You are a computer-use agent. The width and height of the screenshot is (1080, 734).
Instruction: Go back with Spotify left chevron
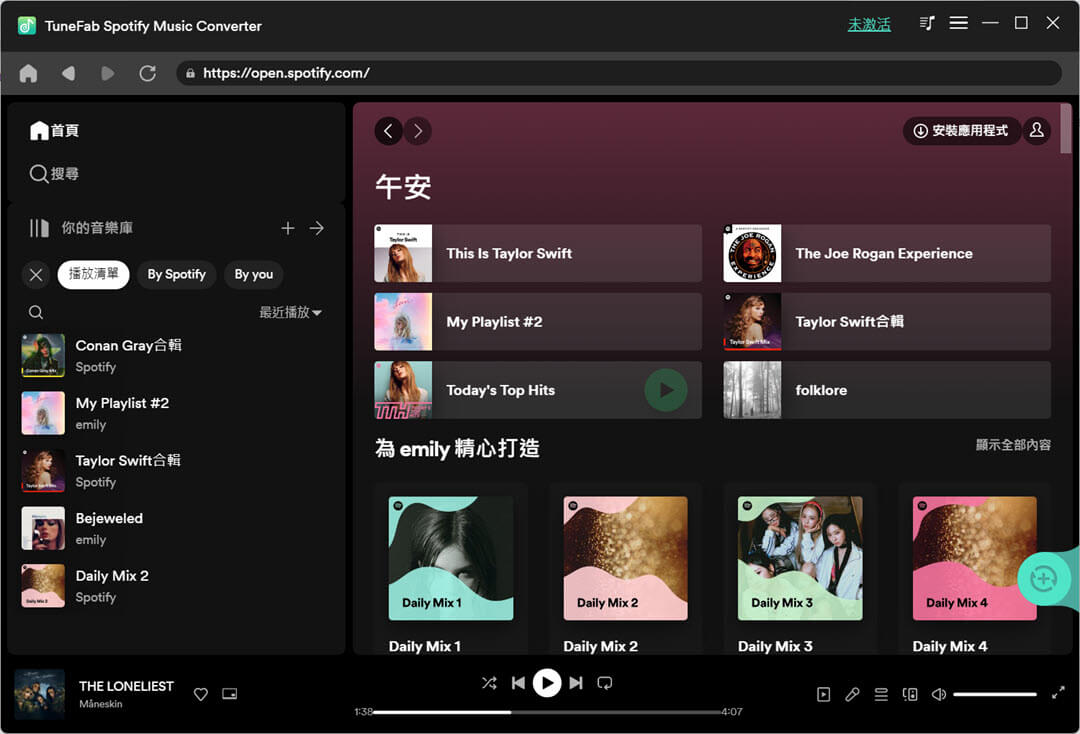point(388,131)
